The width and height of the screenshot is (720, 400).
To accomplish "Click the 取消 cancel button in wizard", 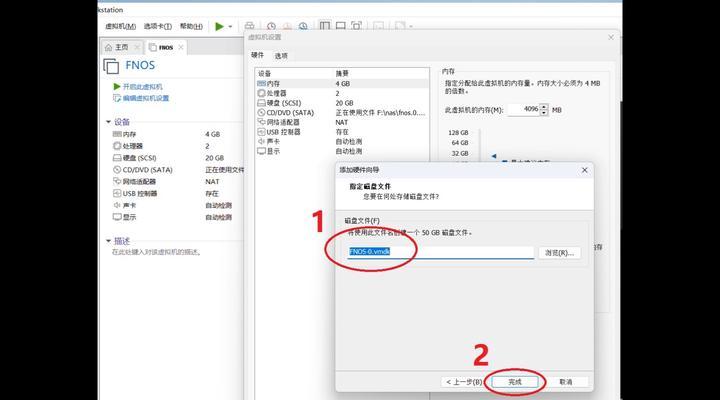I will [x=566, y=382].
